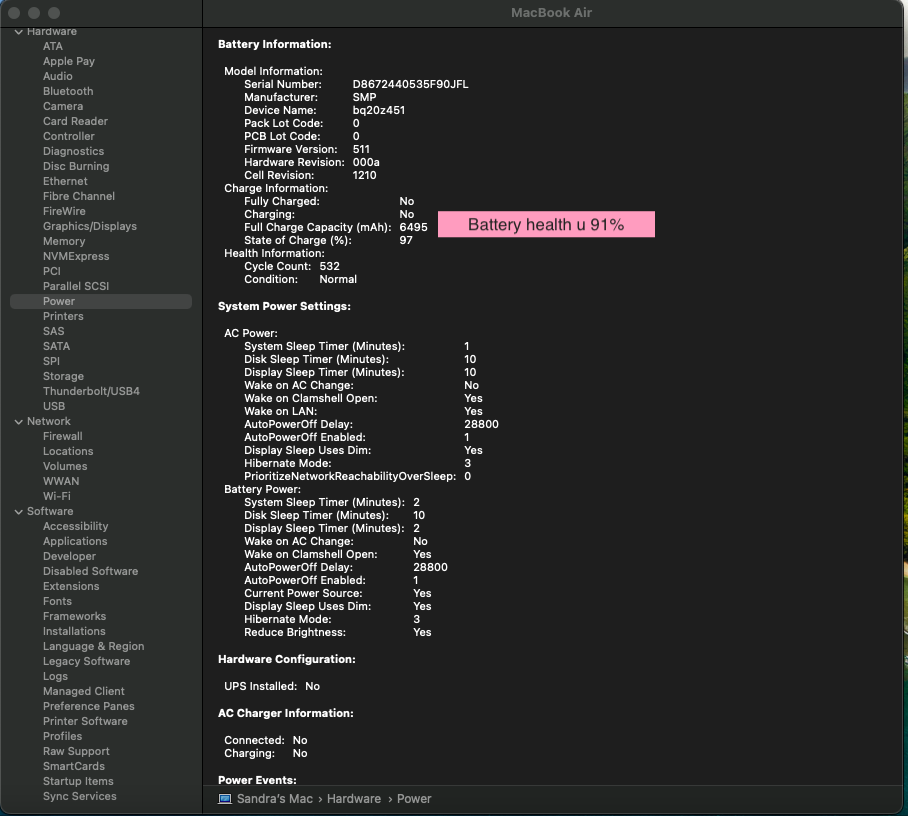
Task: Select SPI in the sidebar
Action: [x=51, y=361]
